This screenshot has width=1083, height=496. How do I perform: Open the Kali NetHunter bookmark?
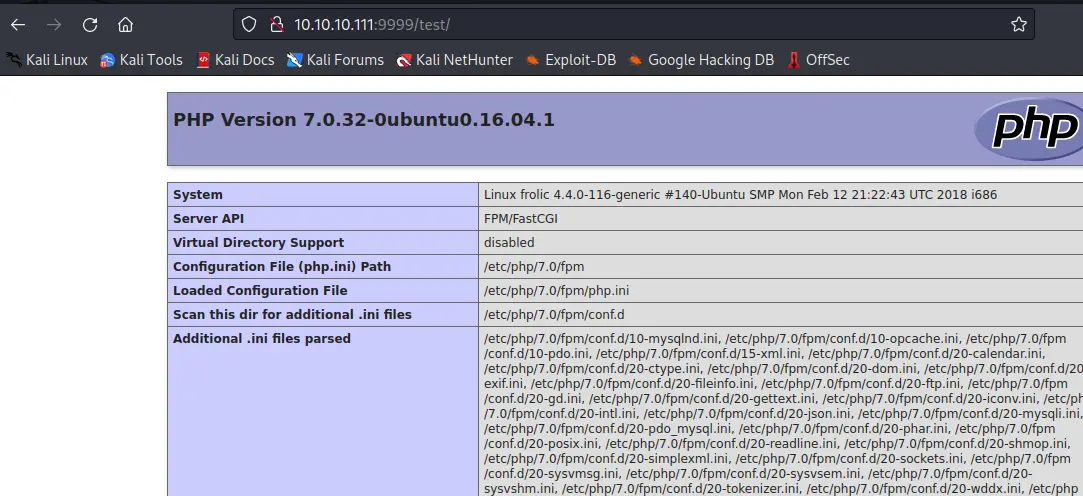454,60
